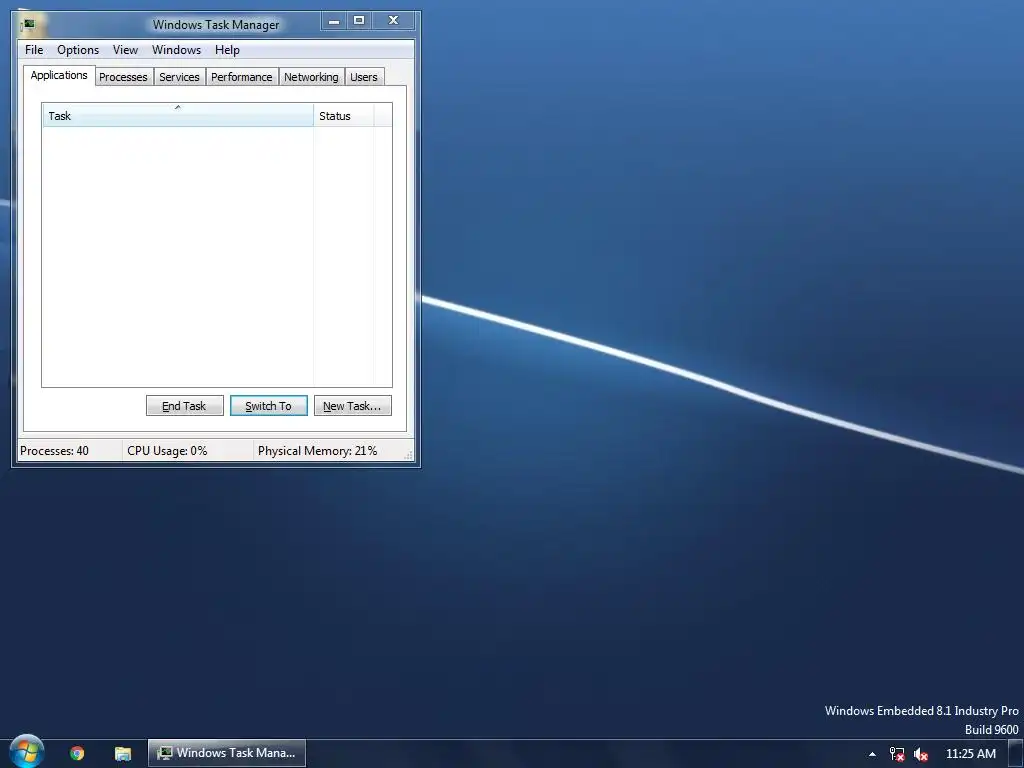Click the Physical Memory: 21% status text
The height and width of the screenshot is (768, 1024).
[x=317, y=451]
